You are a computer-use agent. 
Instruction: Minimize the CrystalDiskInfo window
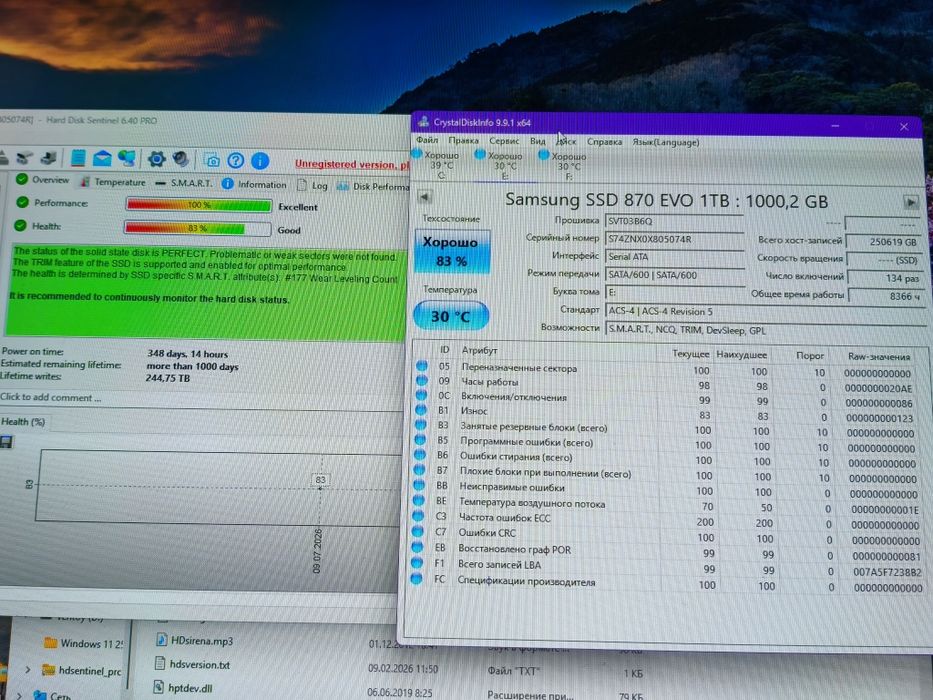(835, 126)
